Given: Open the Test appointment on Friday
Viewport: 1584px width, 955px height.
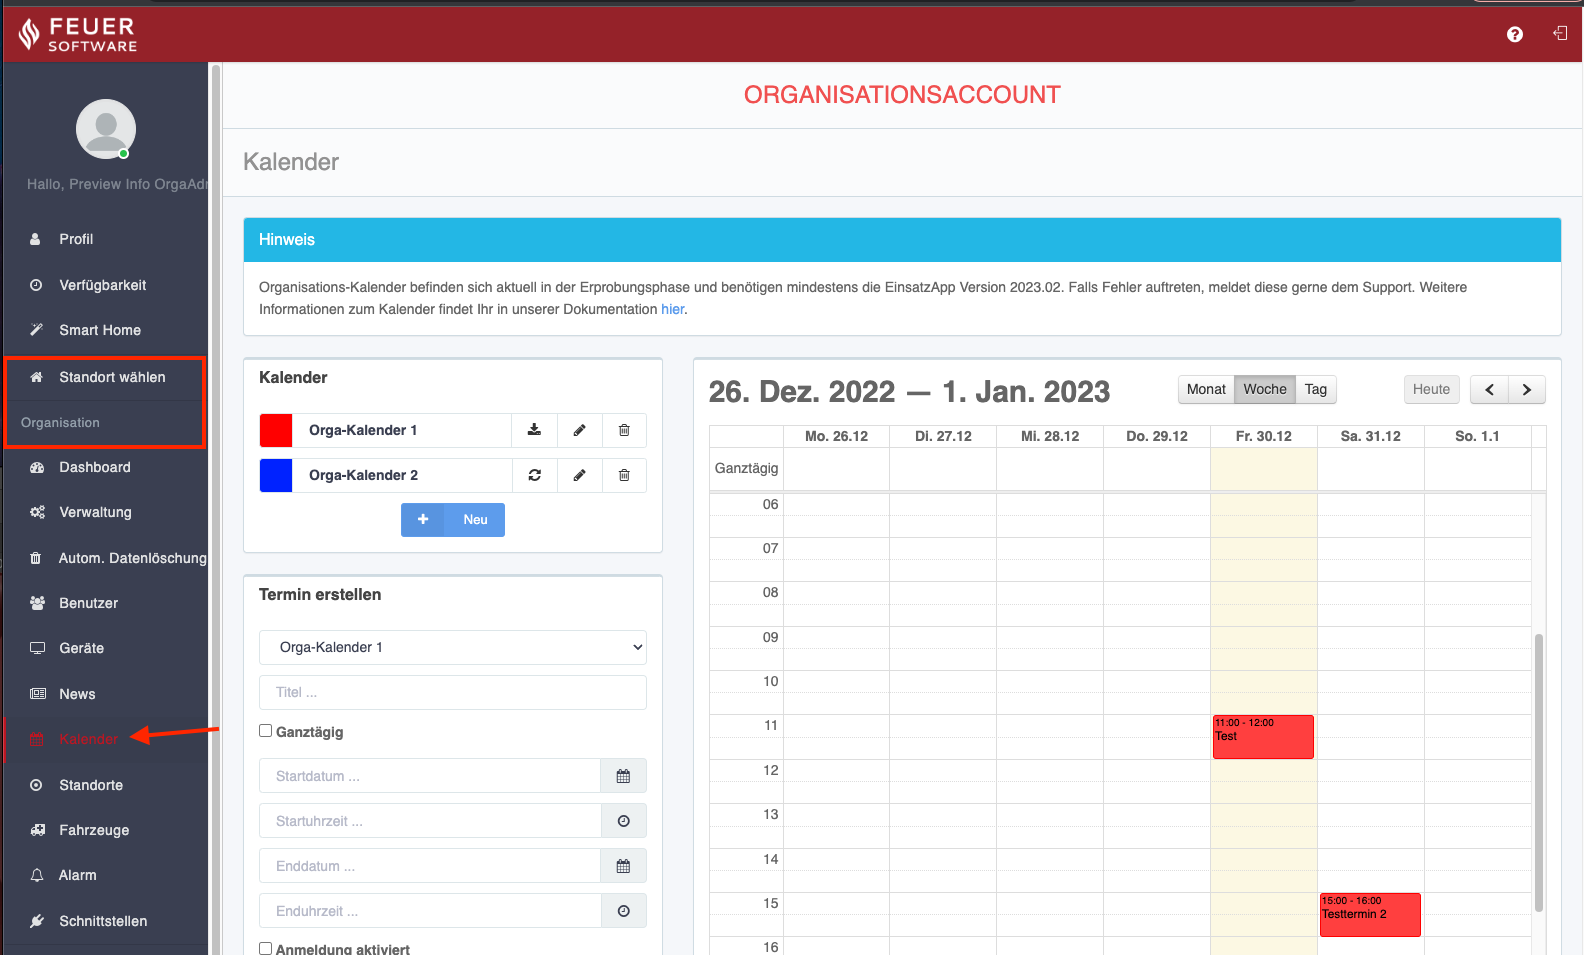Looking at the screenshot, I should tap(1262, 737).
